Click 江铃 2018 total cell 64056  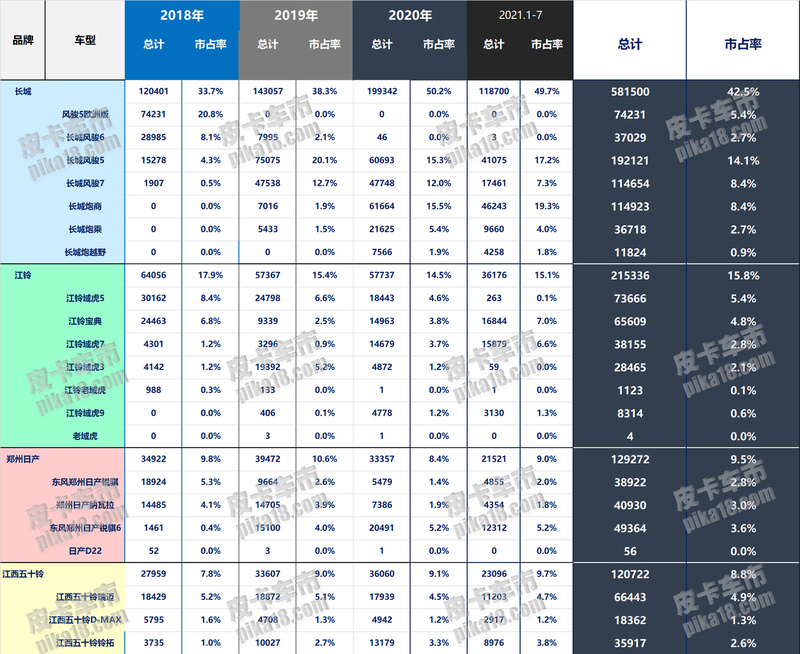click(x=154, y=275)
